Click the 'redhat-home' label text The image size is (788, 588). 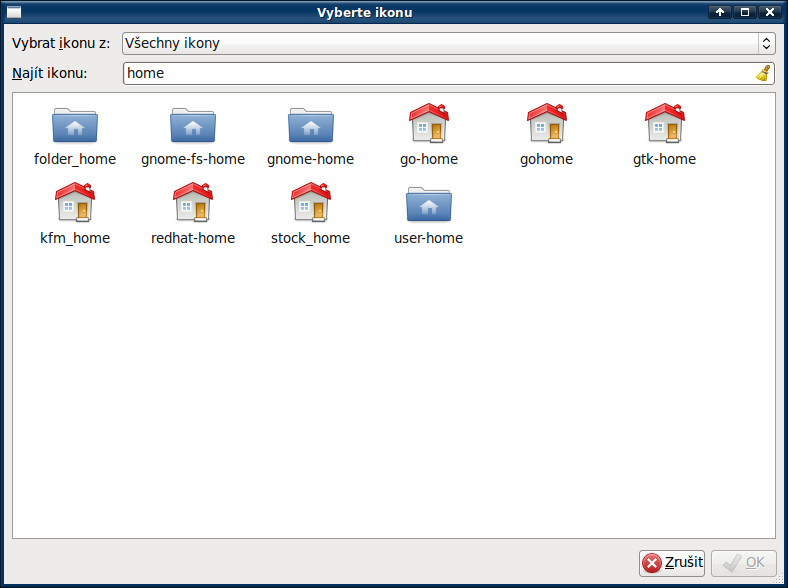click(x=193, y=238)
